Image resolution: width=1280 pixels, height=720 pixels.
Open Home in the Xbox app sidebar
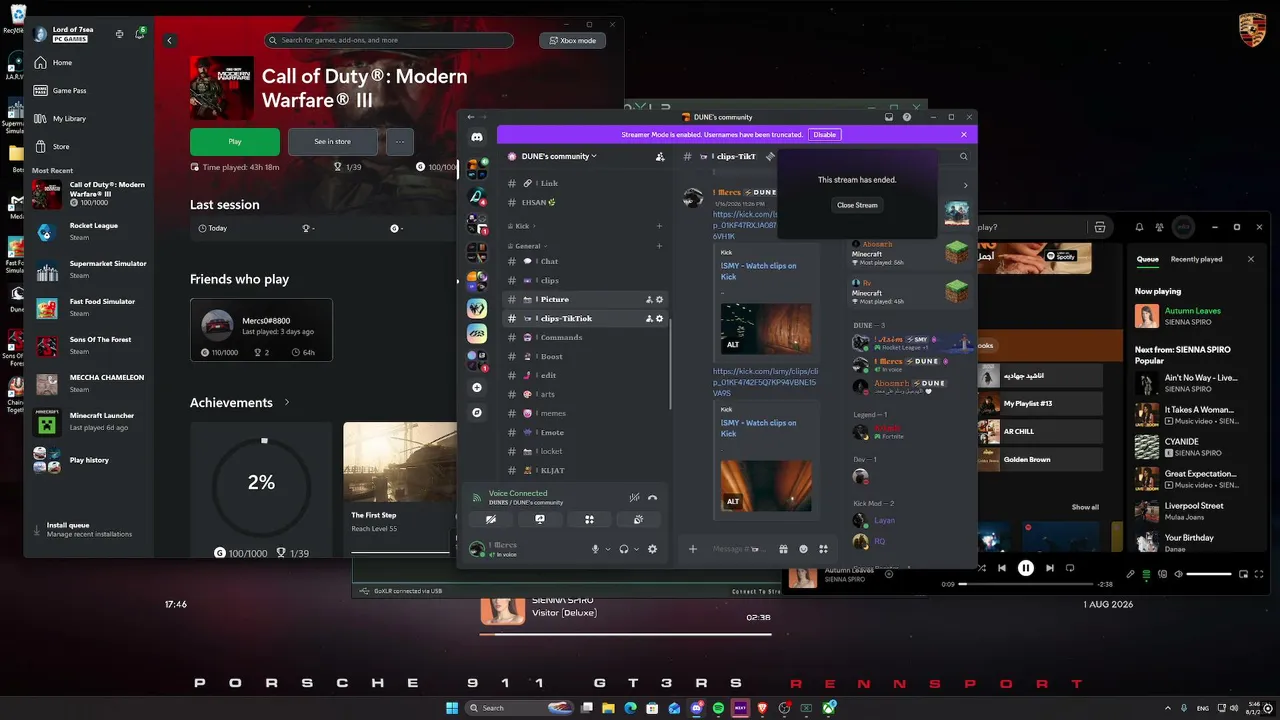[62, 63]
